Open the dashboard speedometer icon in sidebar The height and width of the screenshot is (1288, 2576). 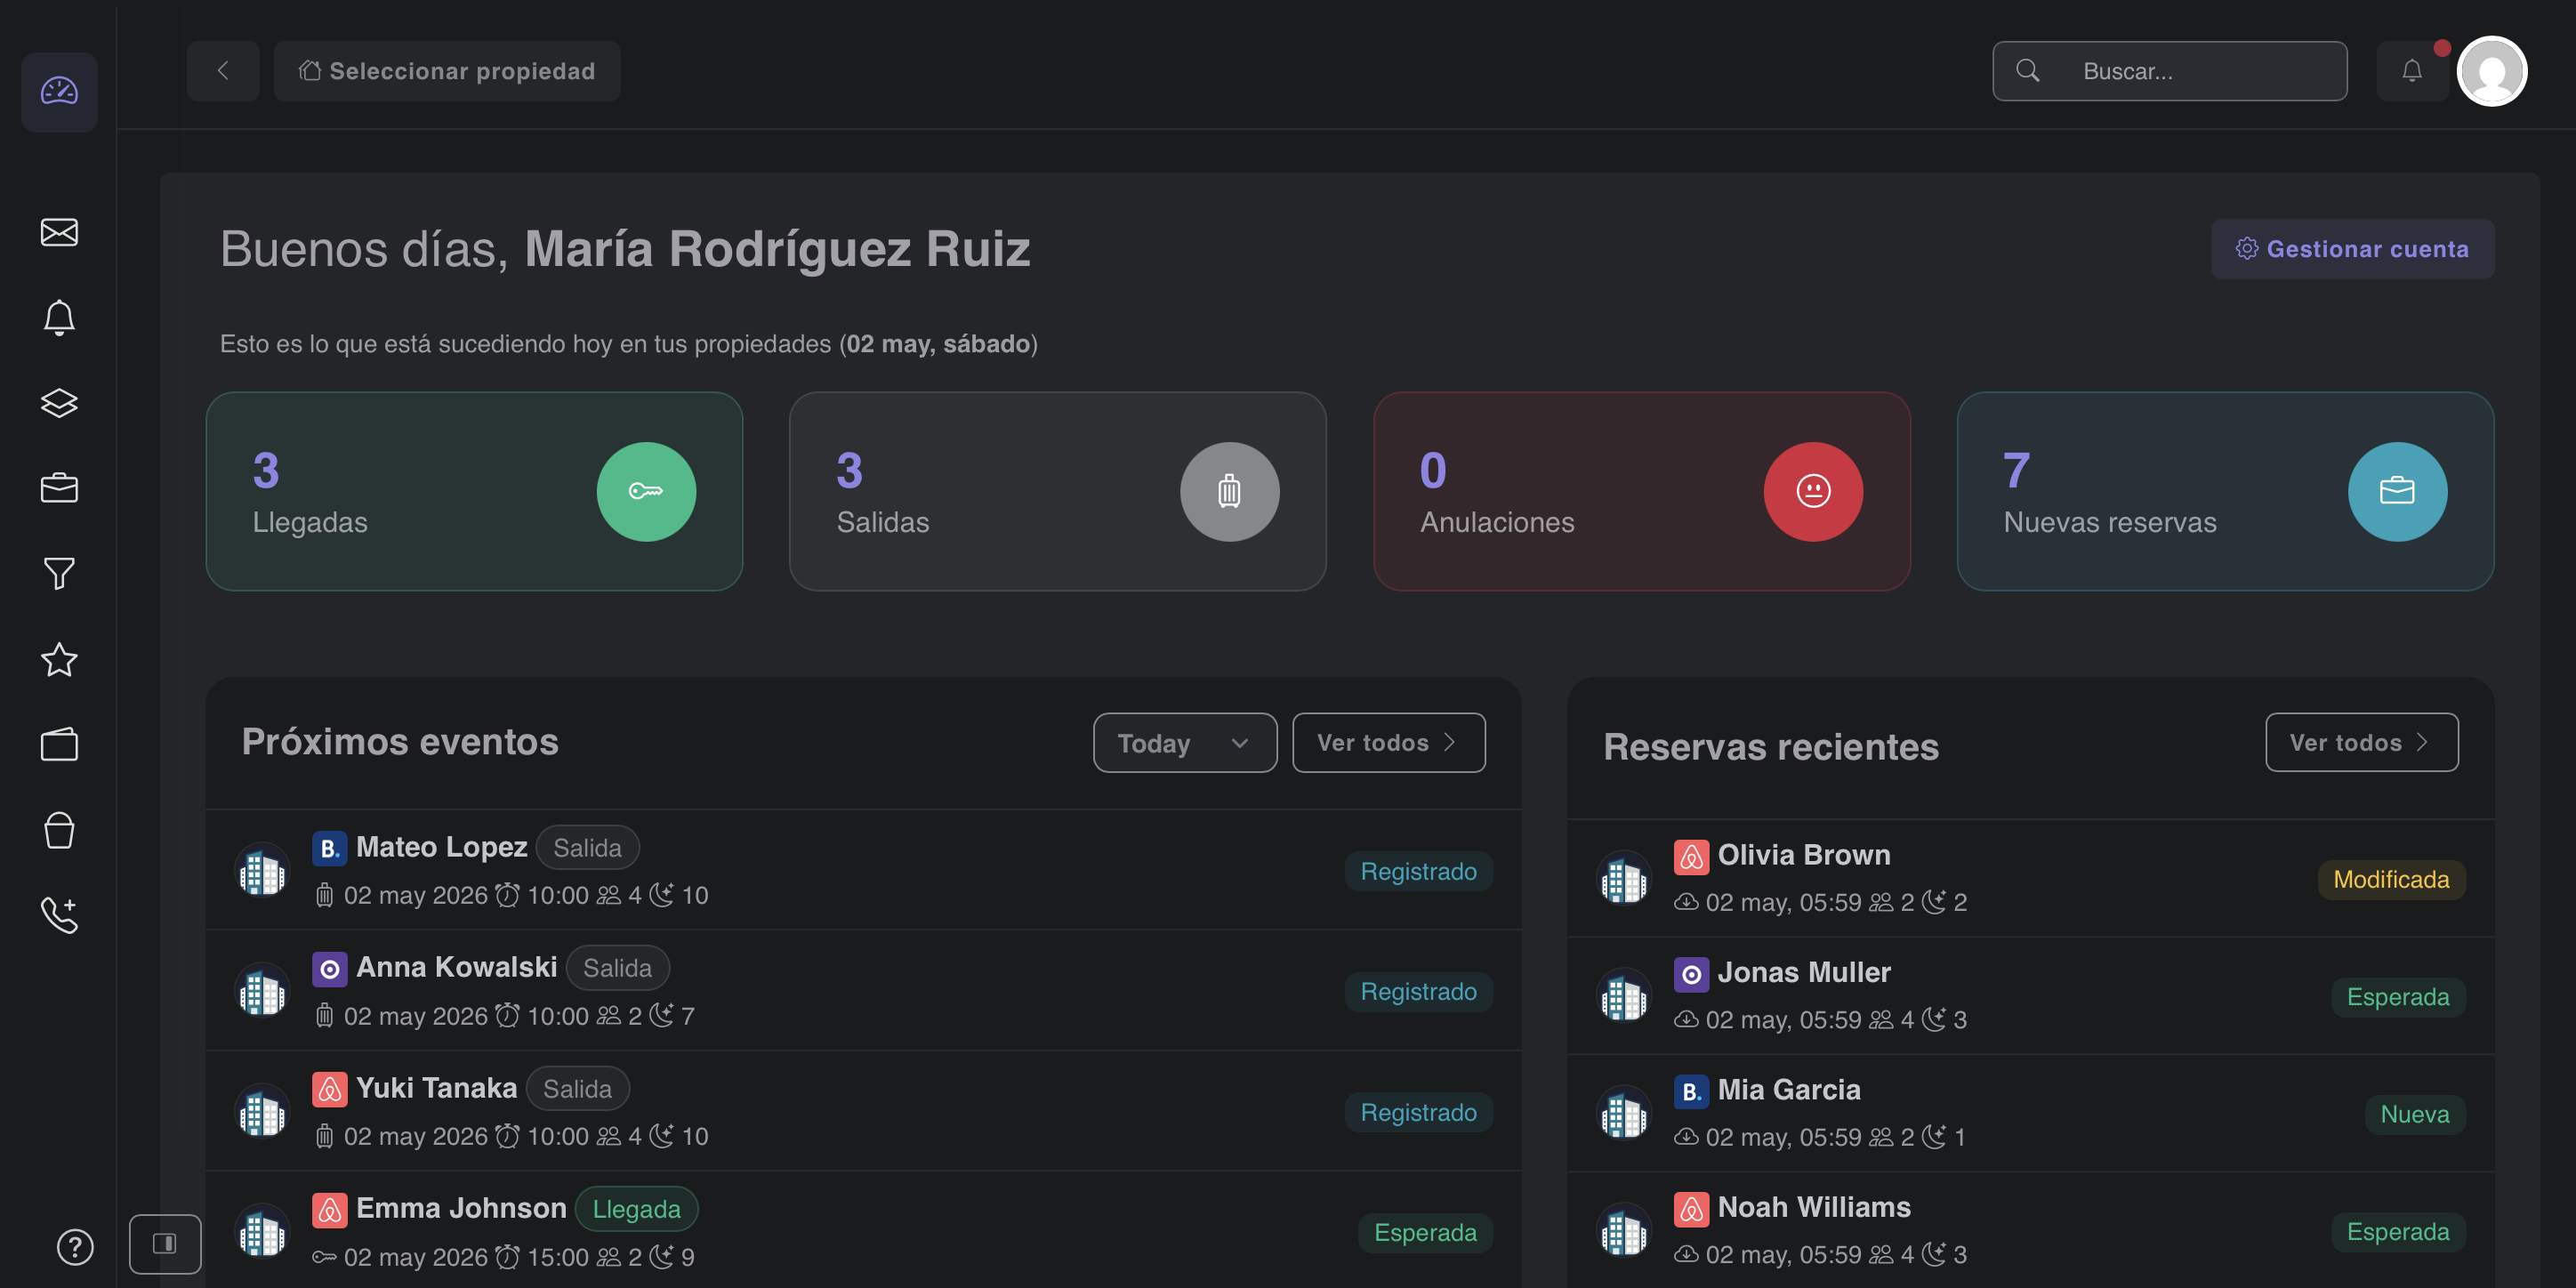pos(59,91)
